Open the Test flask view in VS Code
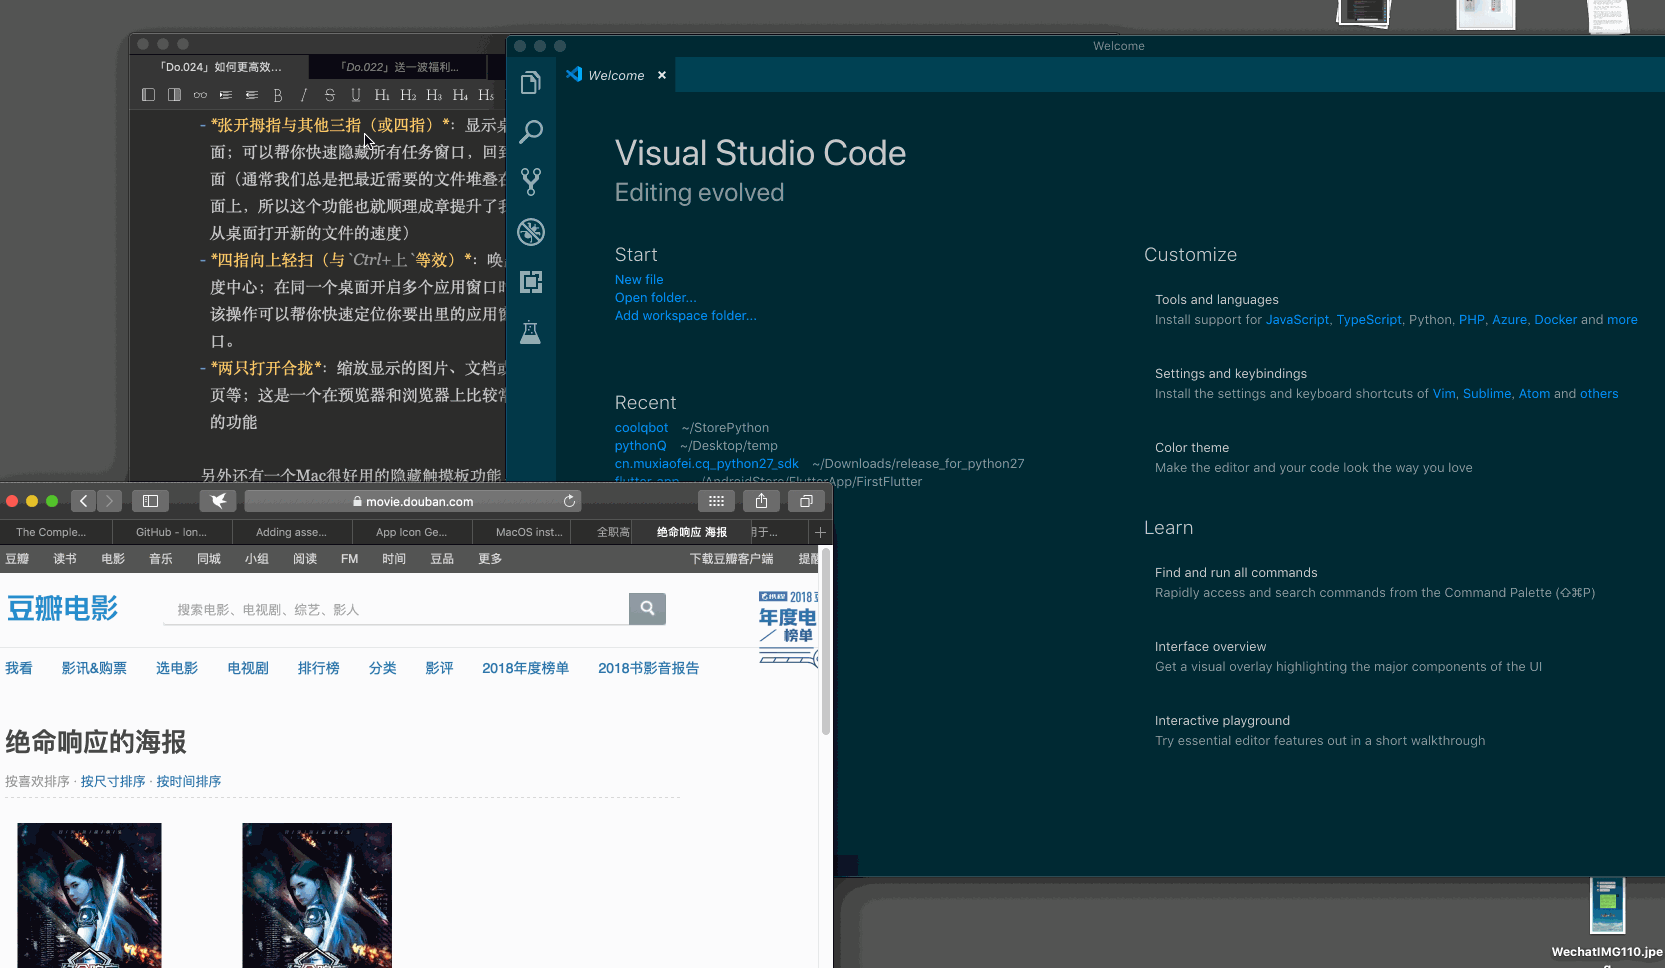Screen dimensions: 1665x968 531,332
